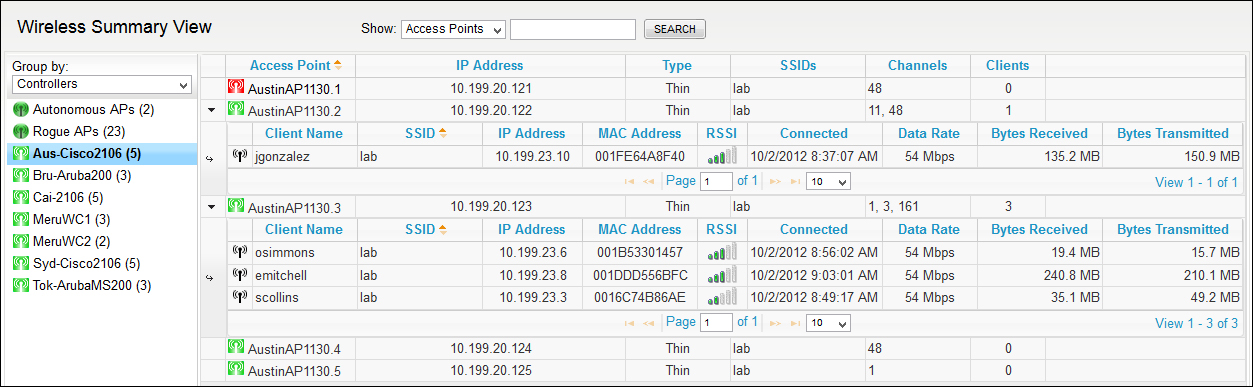Collapse the AustinAP1130.2 row
This screenshot has height=387, width=1253.
point(211,111)
